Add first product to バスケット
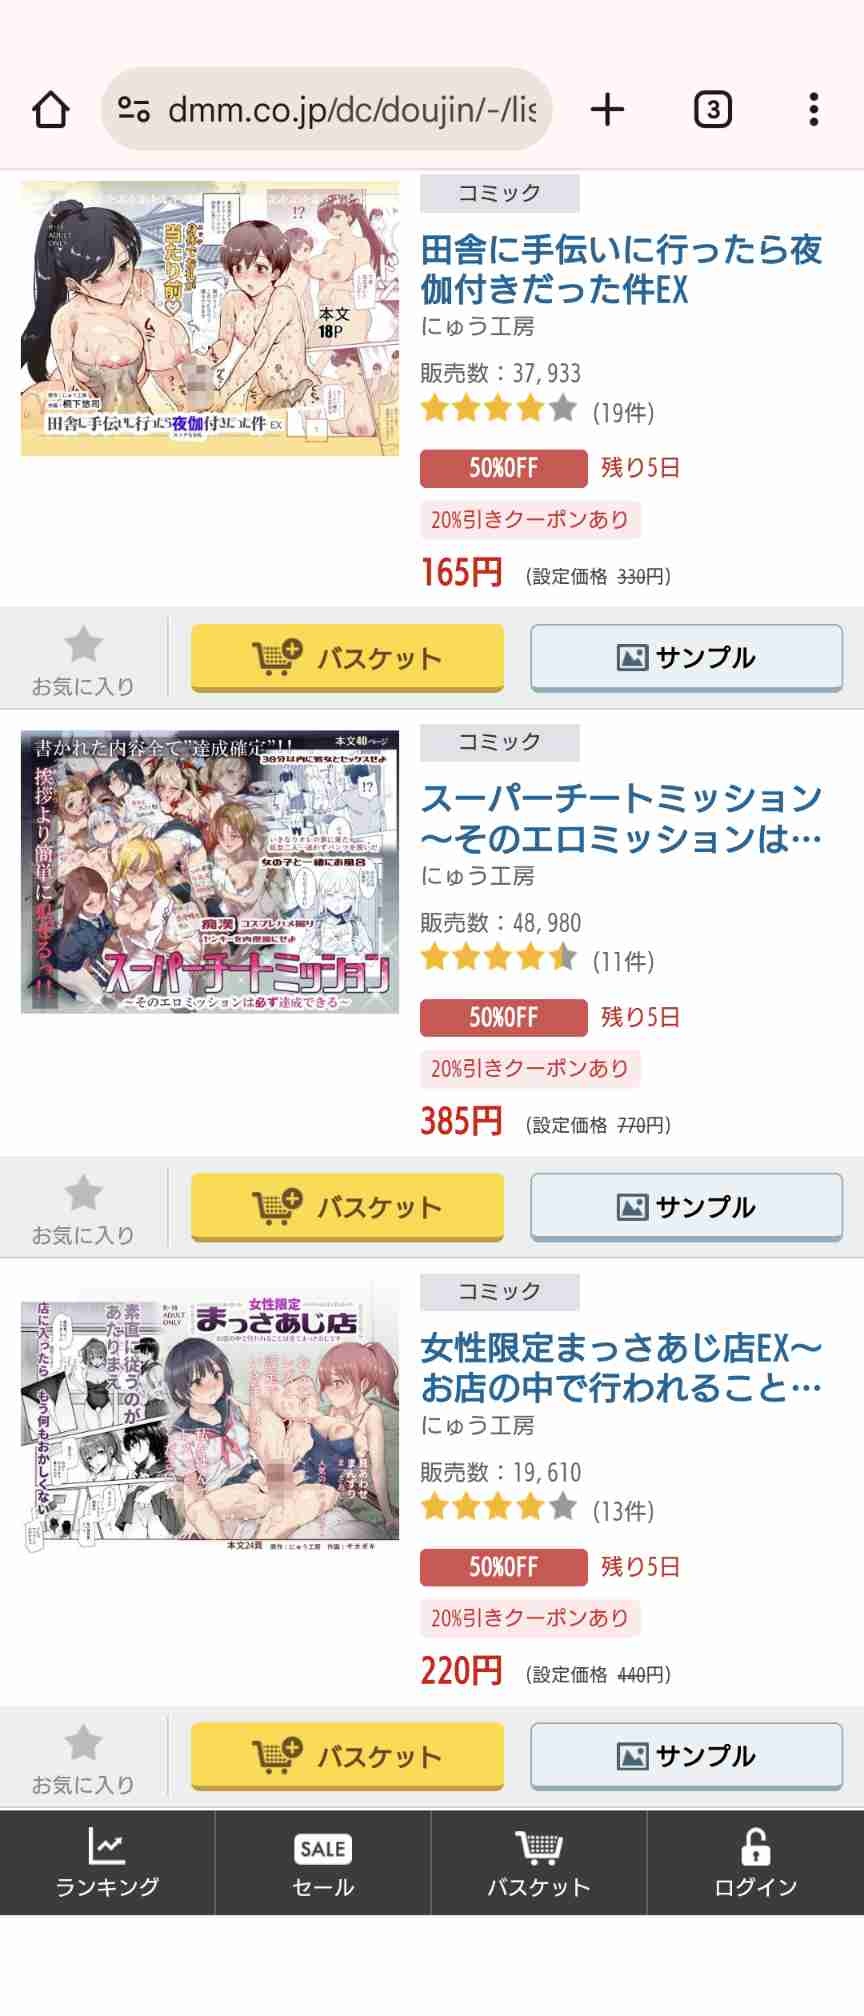Image resolution: width=864 pixels, height=2016 pixels. coord(347,658)
